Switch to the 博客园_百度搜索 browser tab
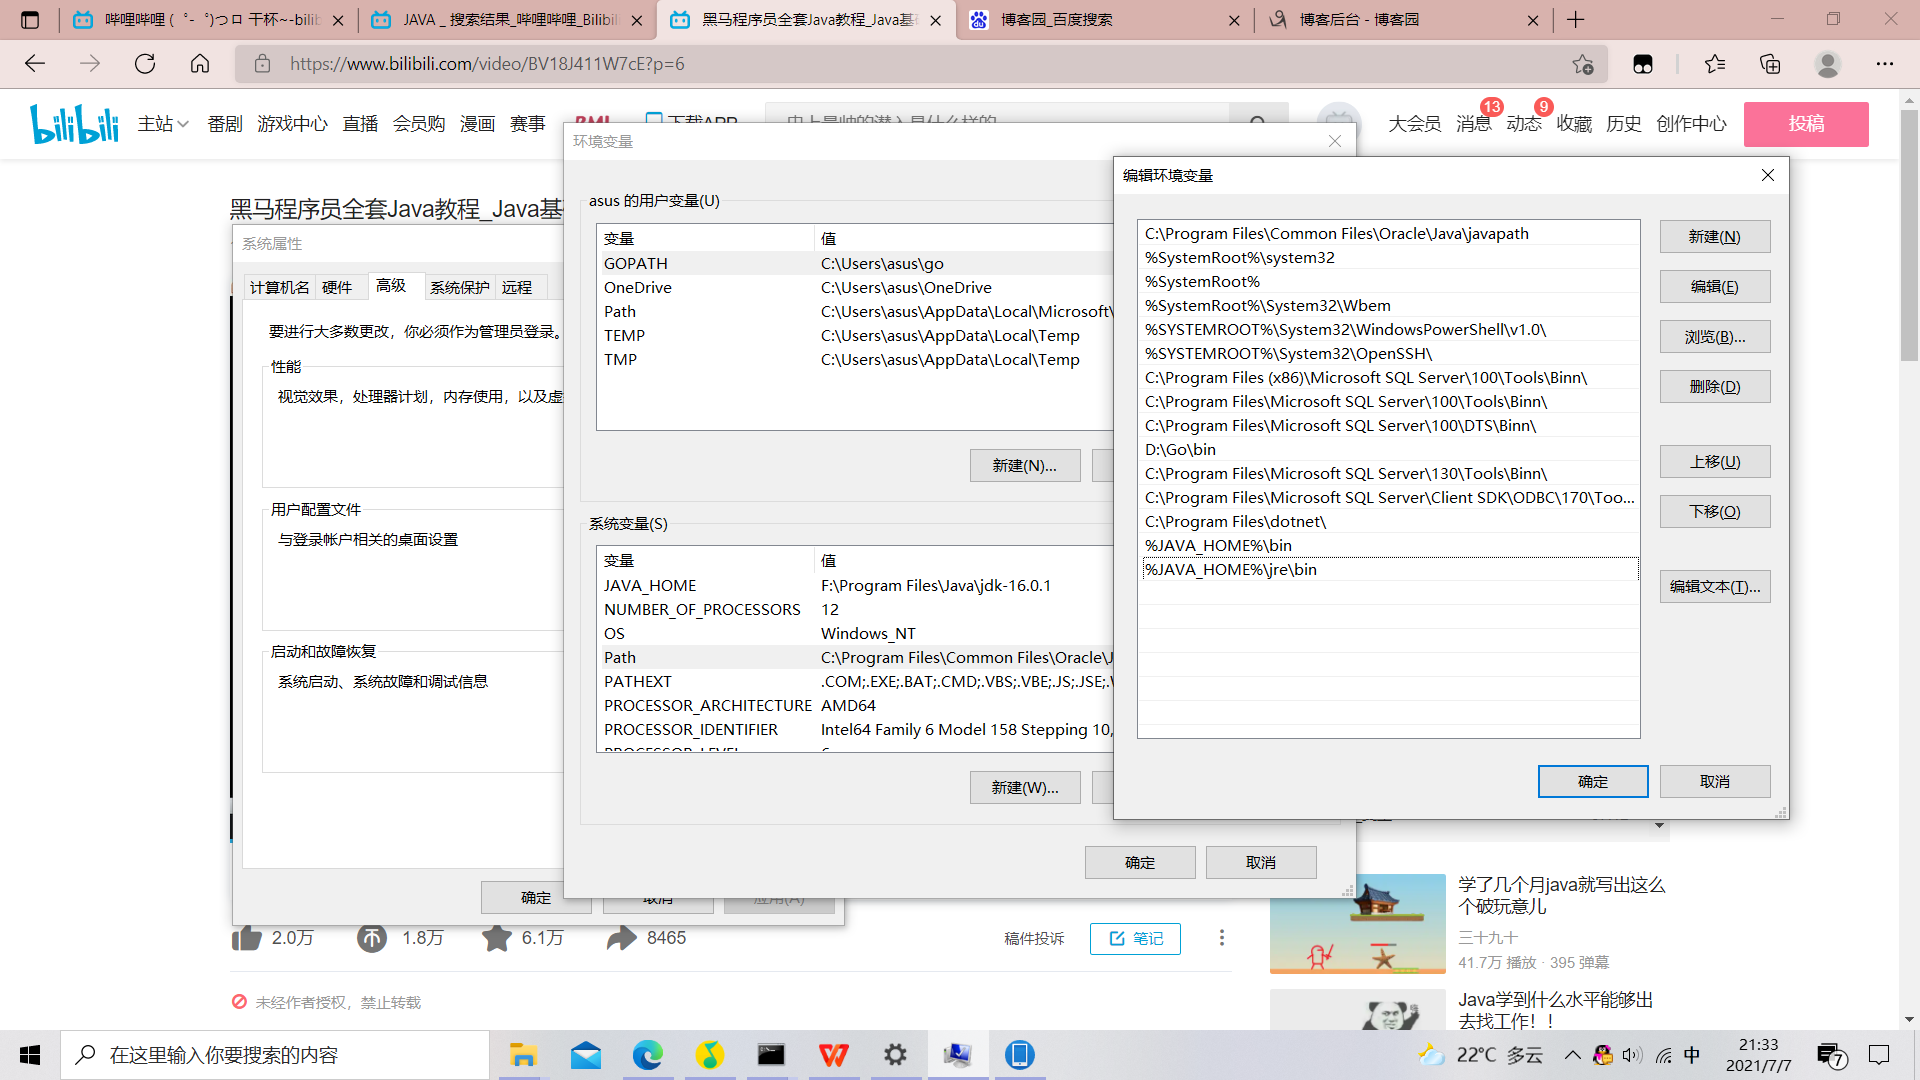 (1057, 20)
